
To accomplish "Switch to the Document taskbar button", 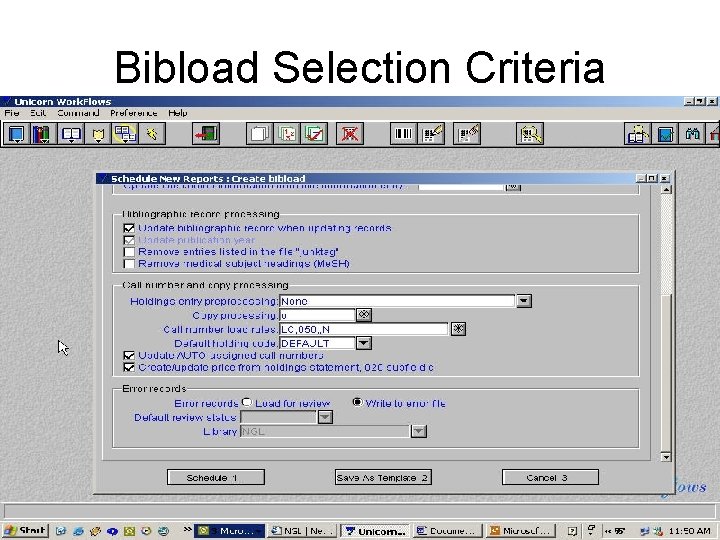I will pos(448,531).
